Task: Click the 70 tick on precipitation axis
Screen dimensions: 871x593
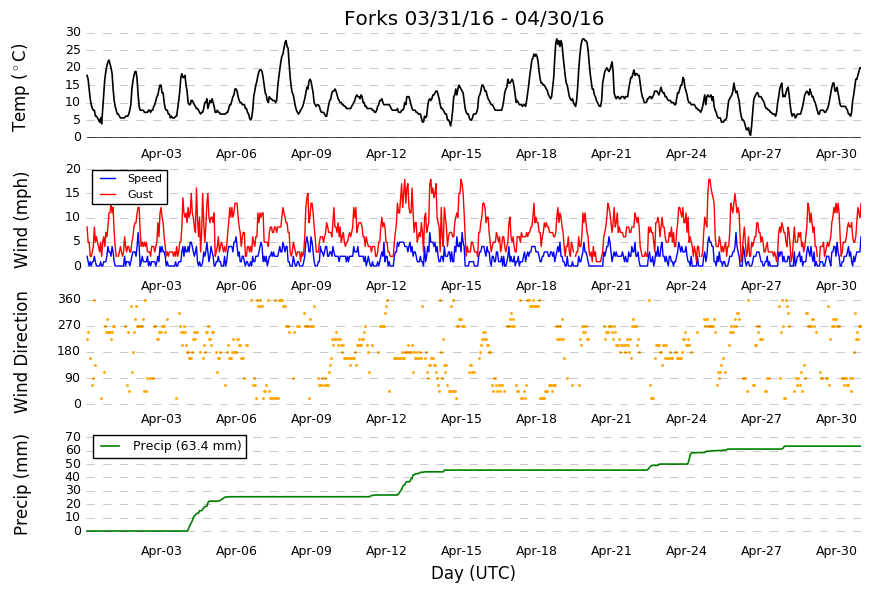Action: point(73,437)
